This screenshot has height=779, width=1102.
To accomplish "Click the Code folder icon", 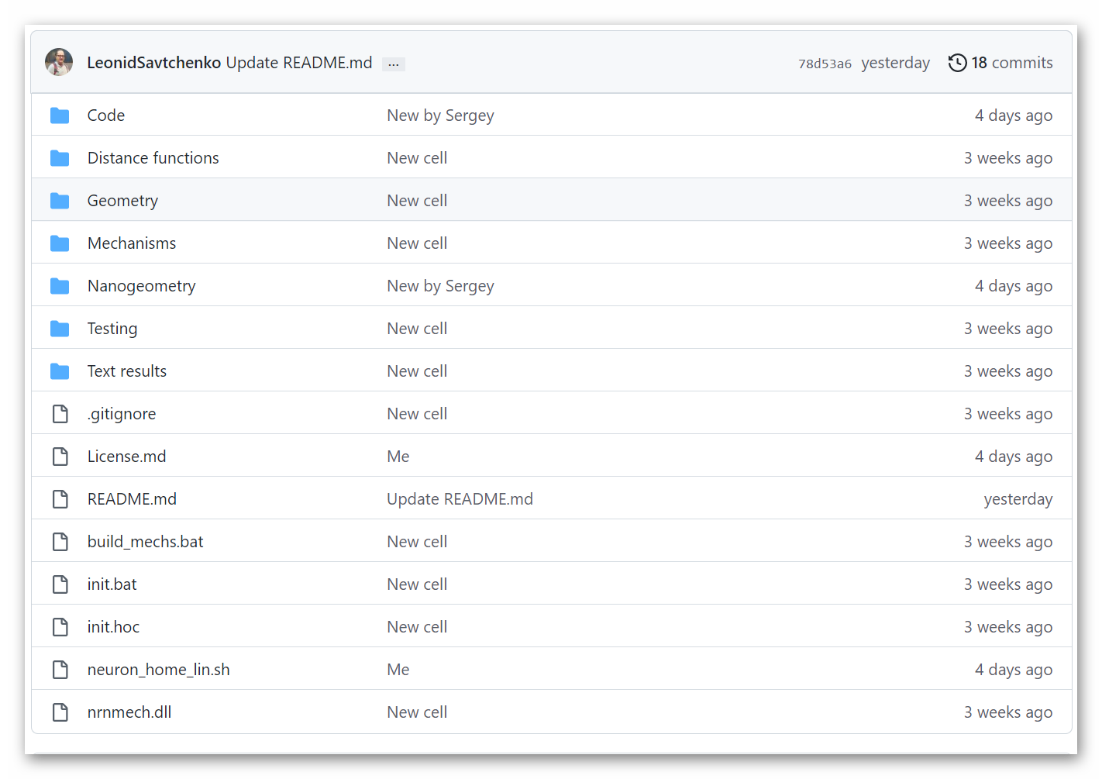I will [x=60, y=115].
